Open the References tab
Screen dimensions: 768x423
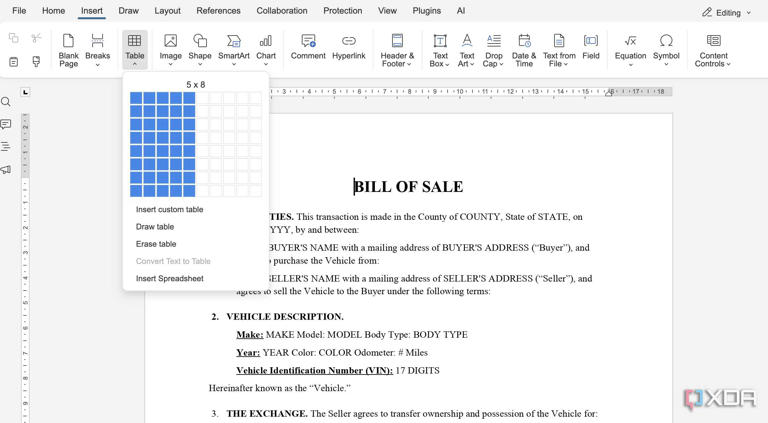218,11
